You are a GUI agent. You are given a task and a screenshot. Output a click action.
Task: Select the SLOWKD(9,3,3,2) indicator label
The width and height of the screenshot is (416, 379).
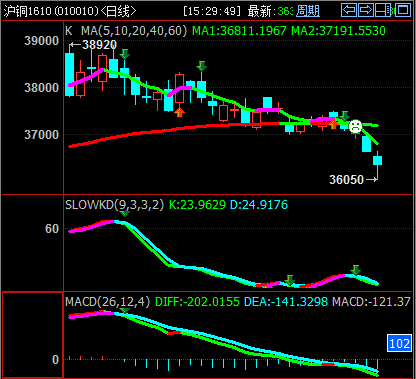(115, 205)
